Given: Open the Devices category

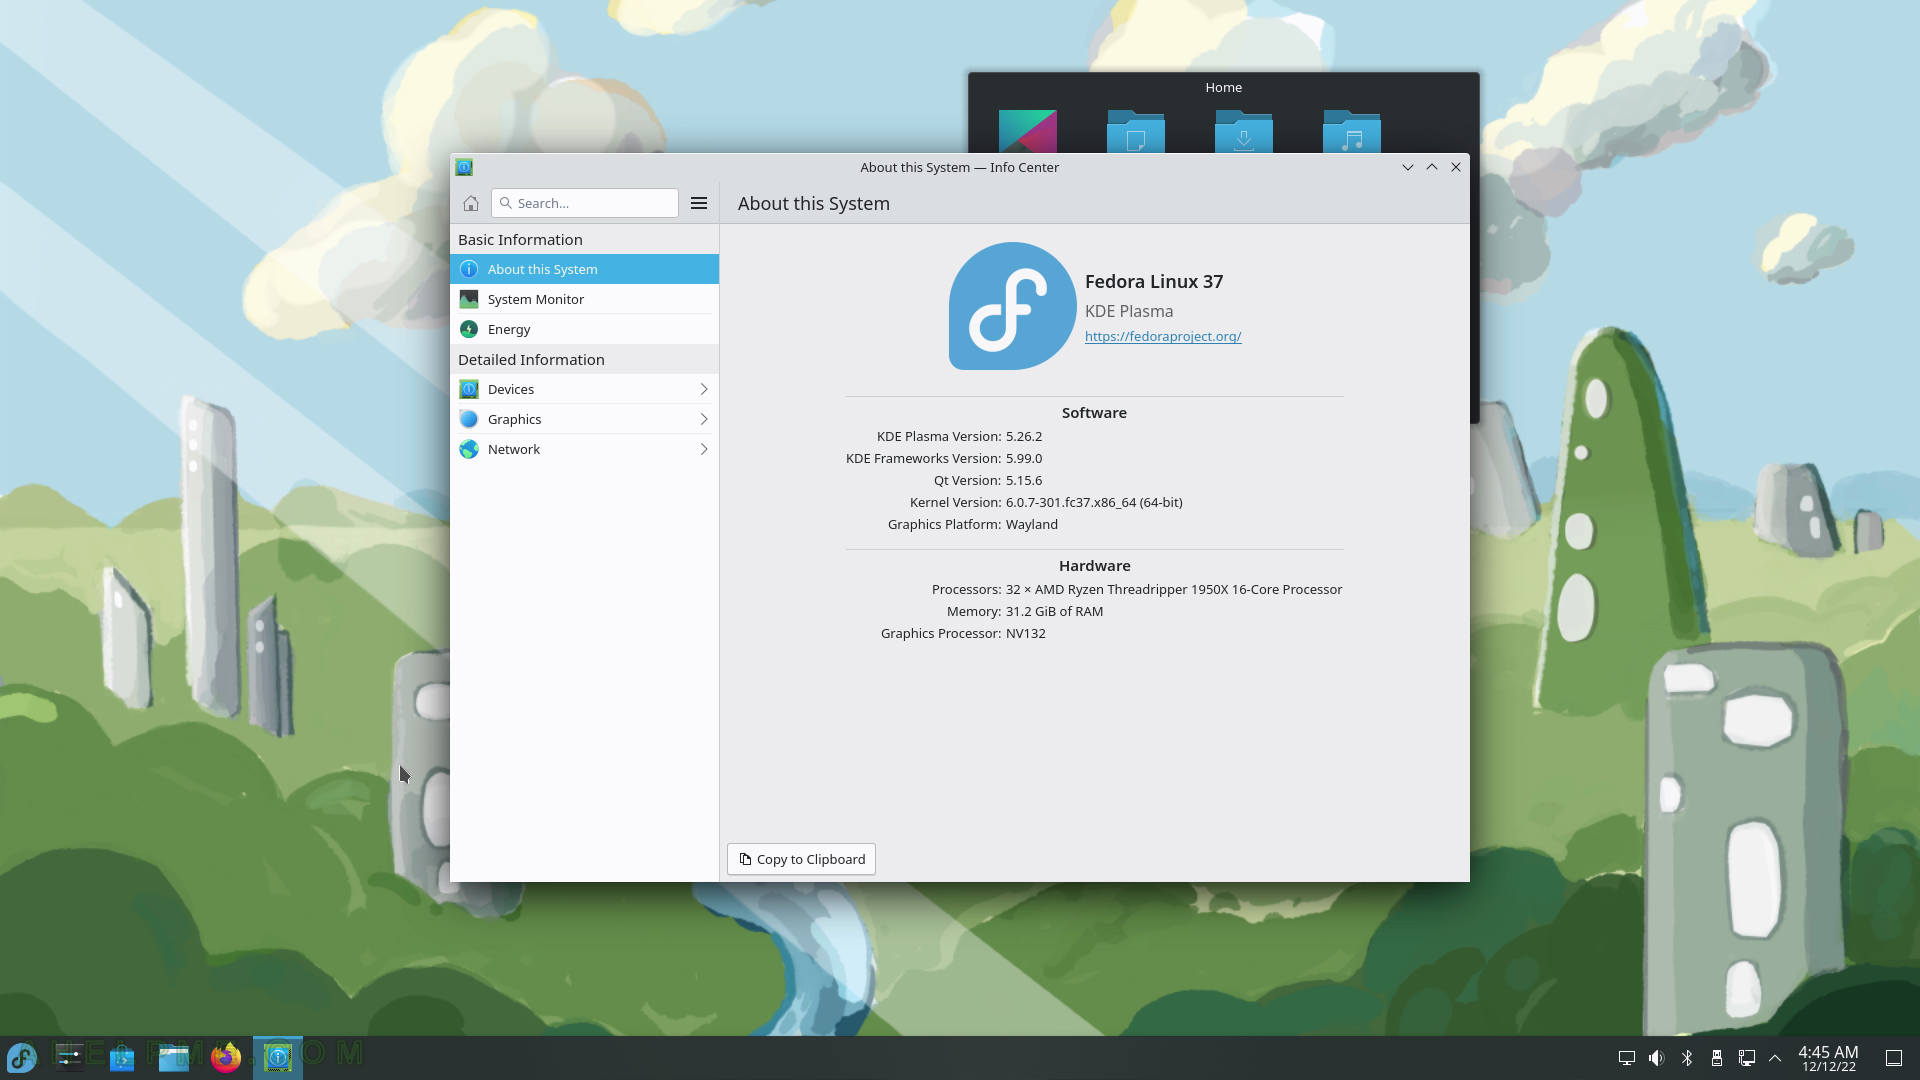Looking at the screenshot, I should (x=584, y=389).
